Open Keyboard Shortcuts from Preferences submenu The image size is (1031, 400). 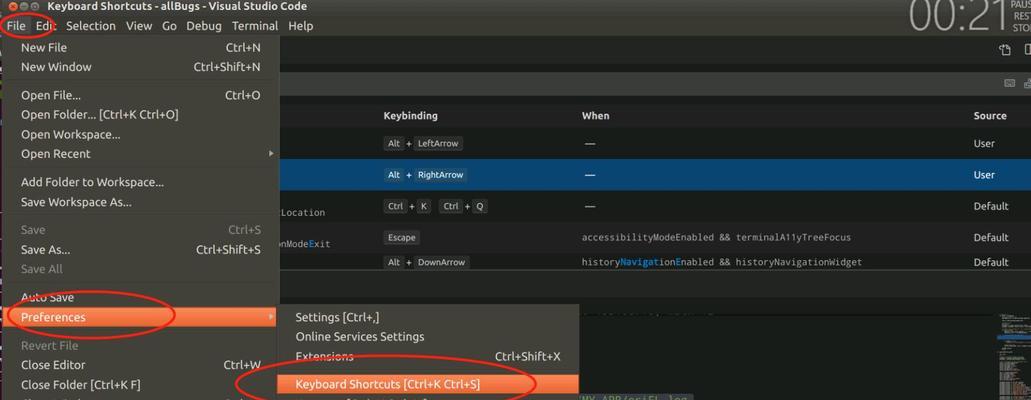[428, 384]
